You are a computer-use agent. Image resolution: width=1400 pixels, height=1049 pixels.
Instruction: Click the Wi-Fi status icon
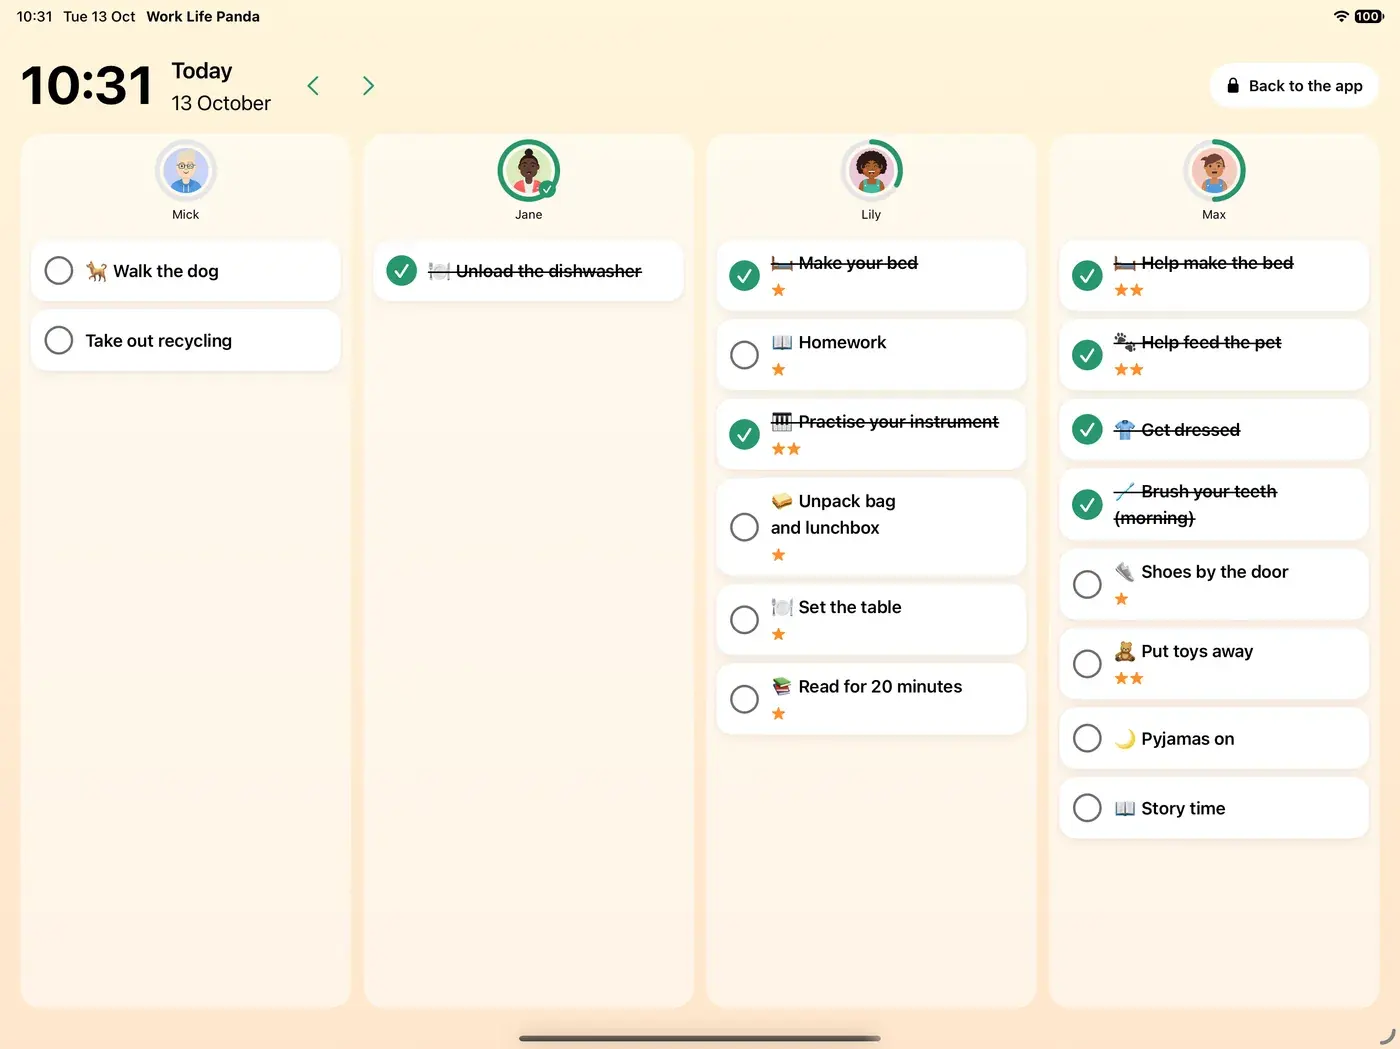coord(1341,16)
